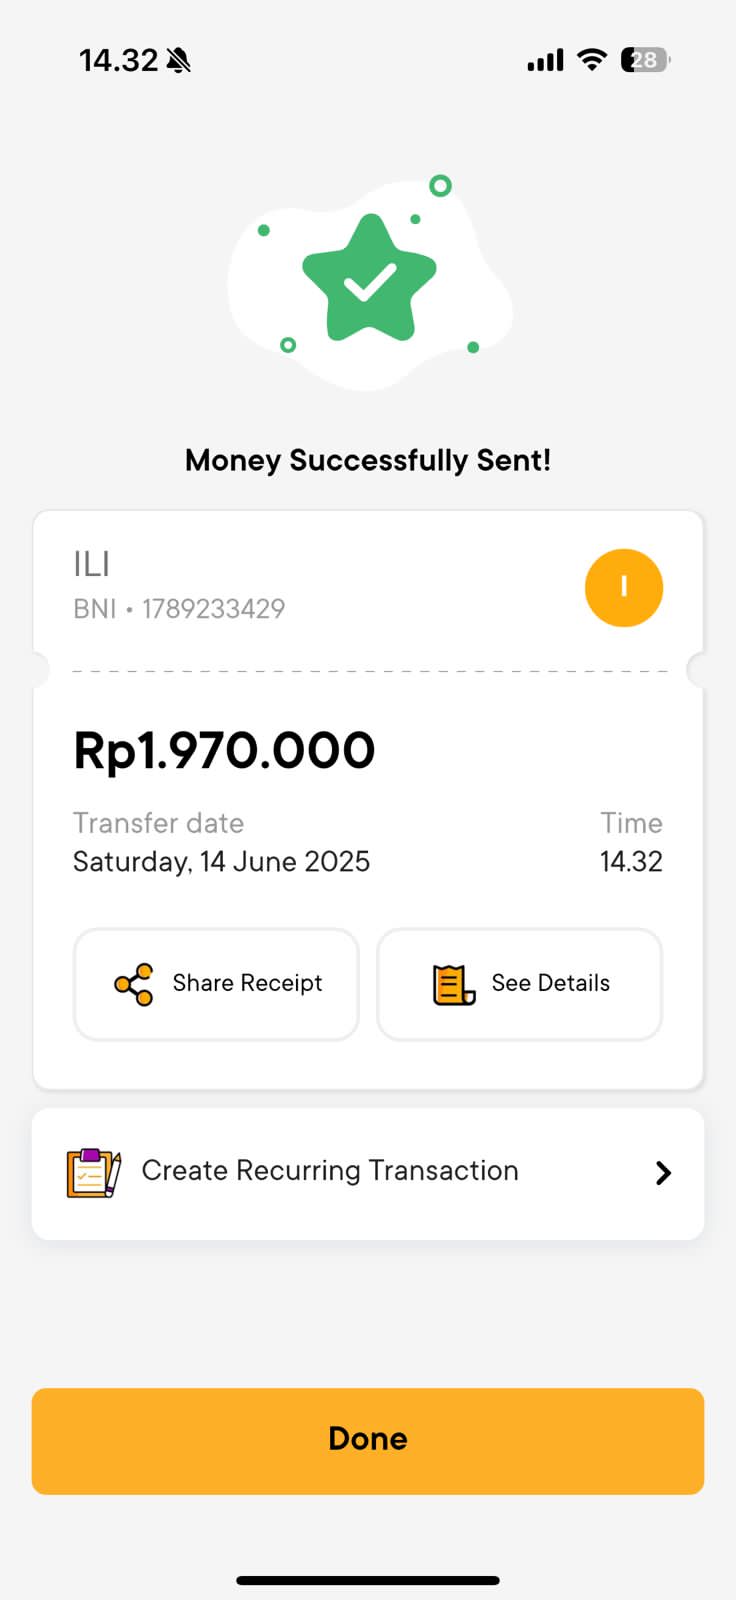
Task: Tap the silent bell icon in status bar
Action: pyautogui.click(x=179, y=61)
